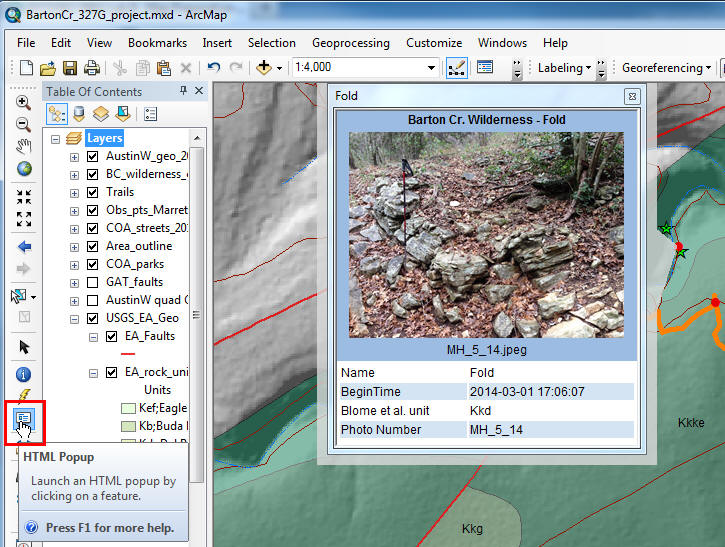Open the Editor toolbar icon
The height and width of the screenshot is (547, 725).
457,68
